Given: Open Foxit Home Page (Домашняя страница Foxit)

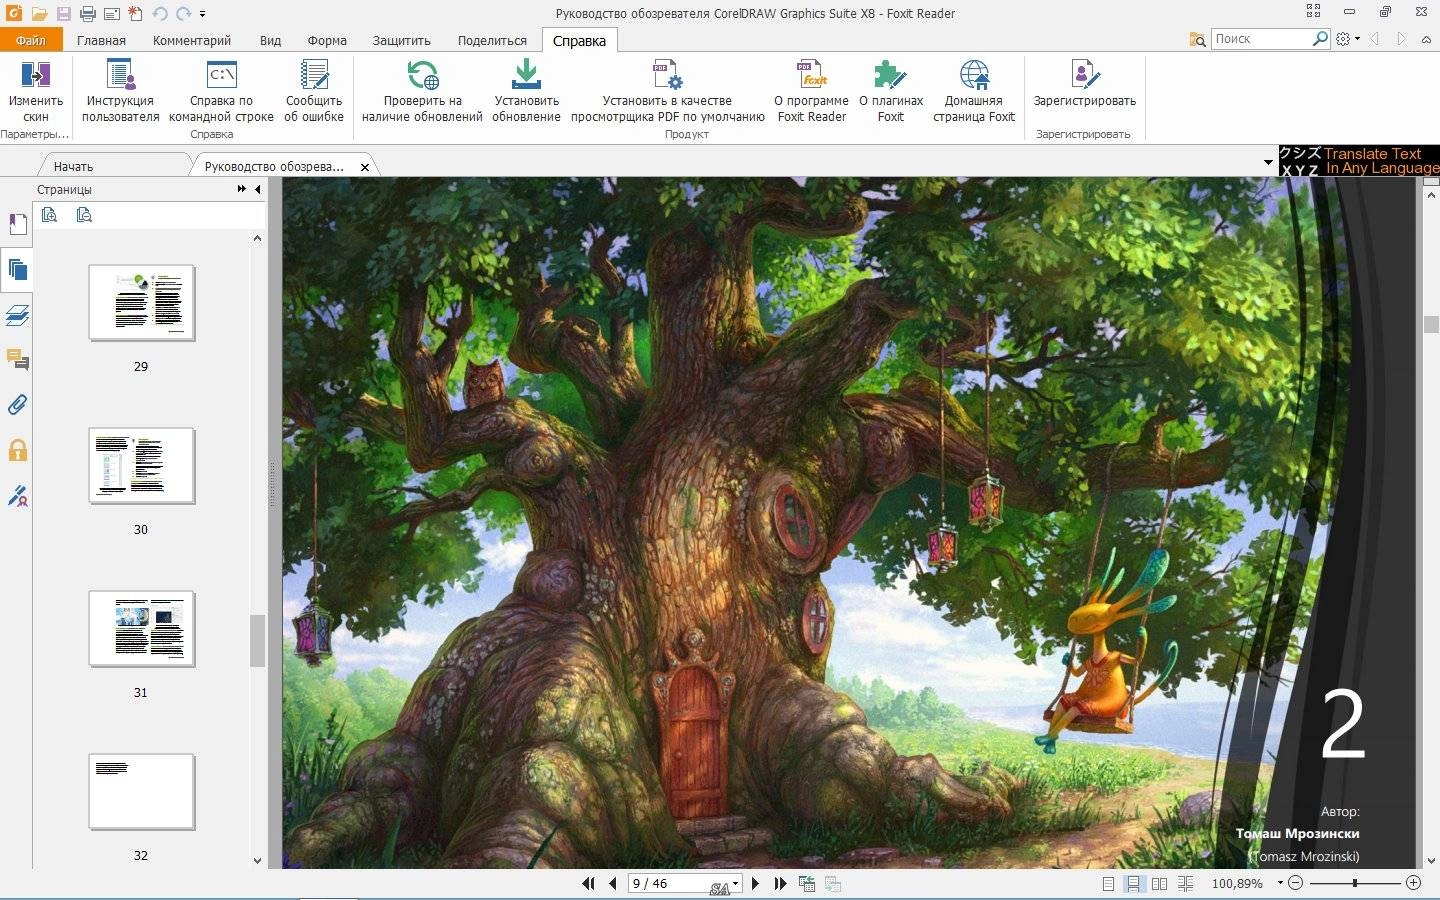Looking at the screenshot, I should coord(974,91).
